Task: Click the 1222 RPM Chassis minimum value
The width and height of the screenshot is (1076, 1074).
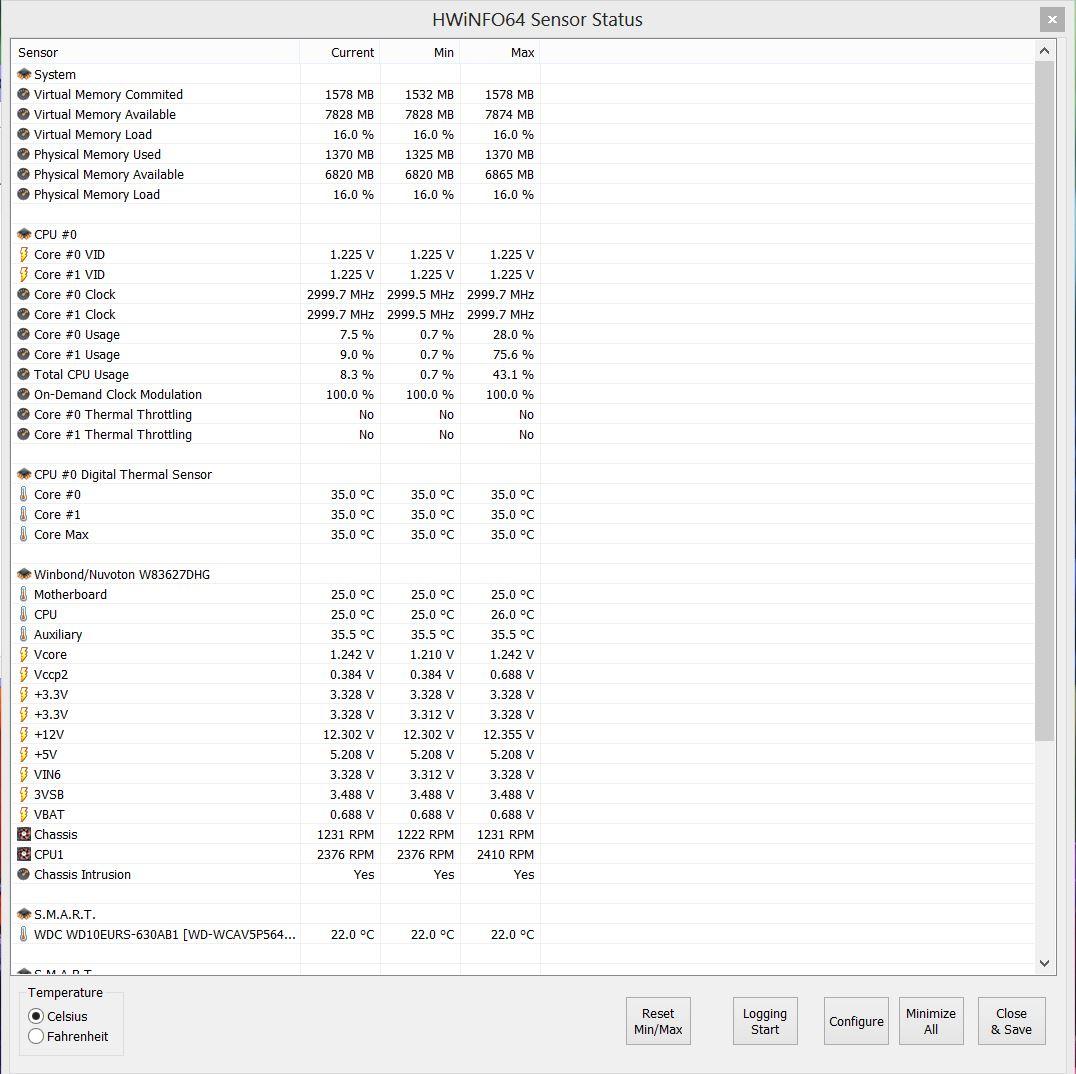Action: click(425, 834)
